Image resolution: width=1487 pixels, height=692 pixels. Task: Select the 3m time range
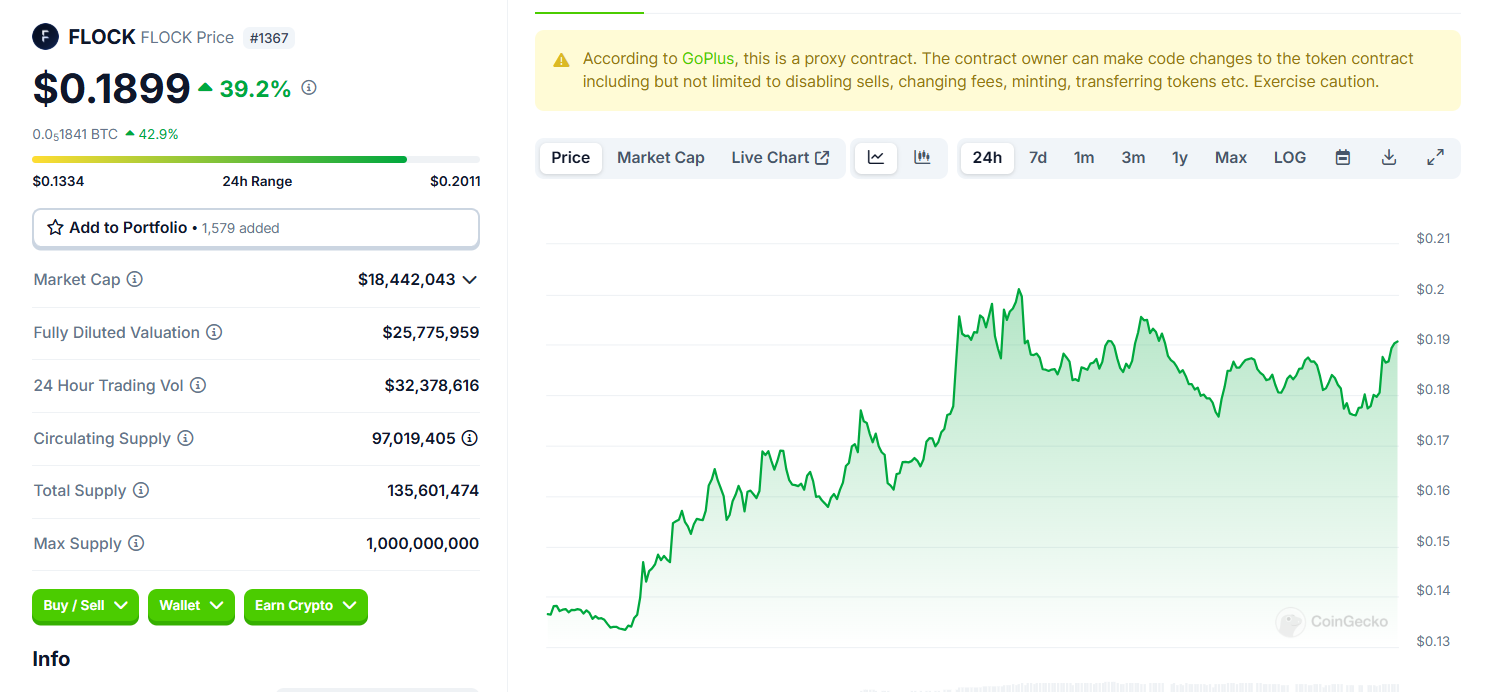[1133, 158]
